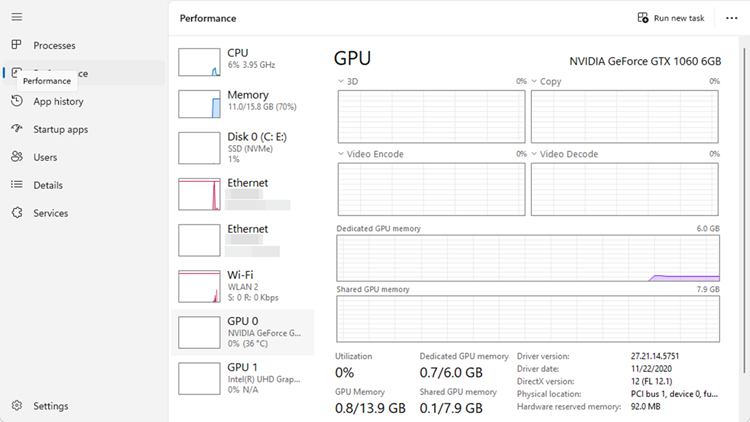Open the hamburger navigation menu
The height and width of the screenshot is (422, 750).
click(17, 17)
